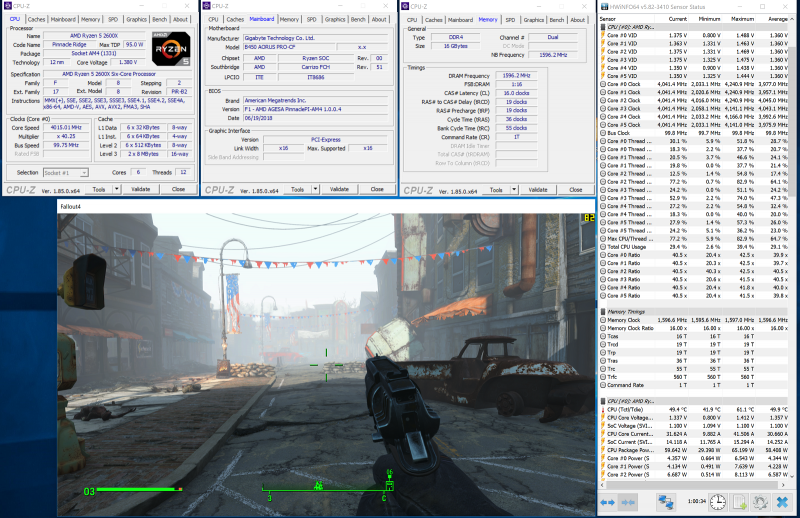Switch to Caches tab in the CPU-Z CPU window

pyautogui.click(x=36, y=19)
